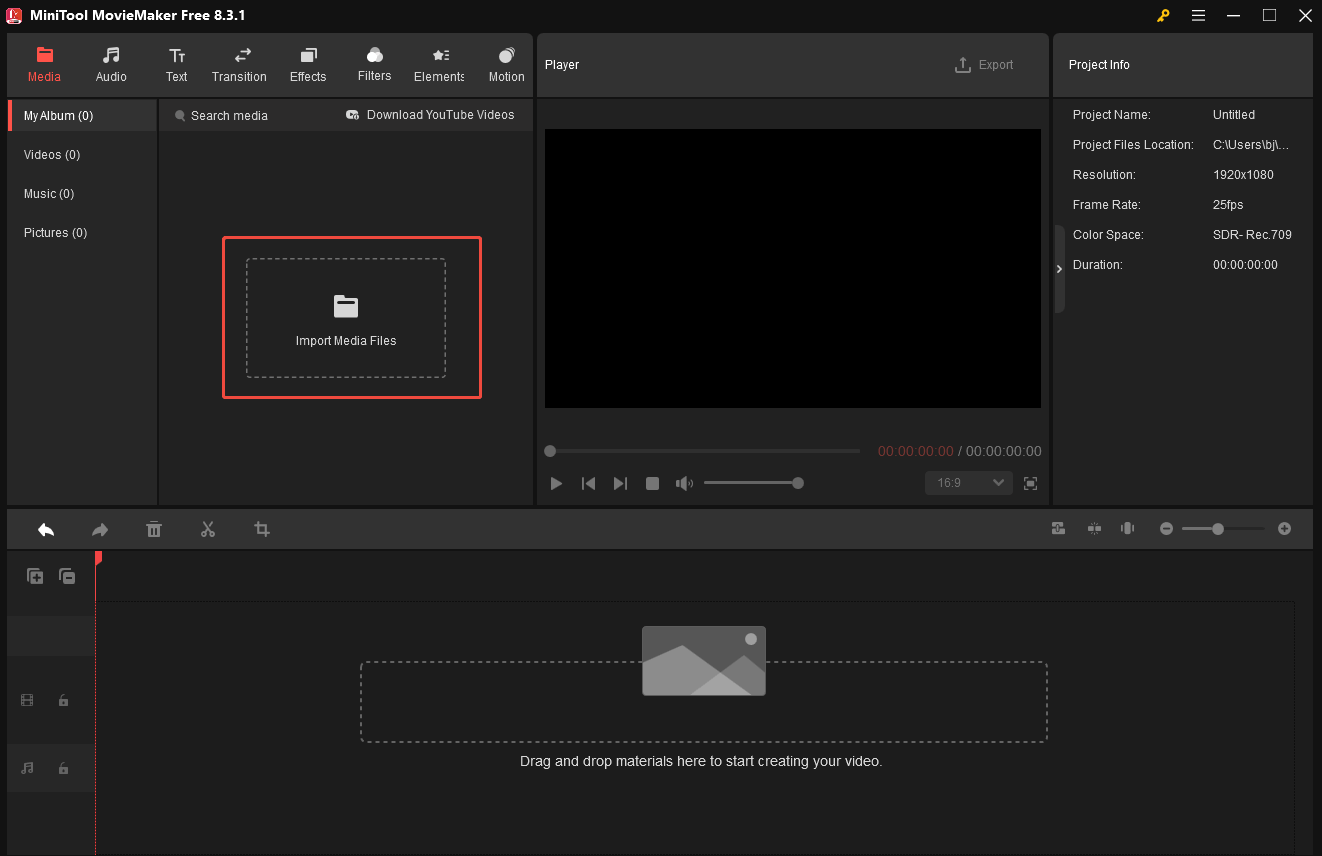Click Import Media Files
This screenshot has width=1322, height=856.
346,318
